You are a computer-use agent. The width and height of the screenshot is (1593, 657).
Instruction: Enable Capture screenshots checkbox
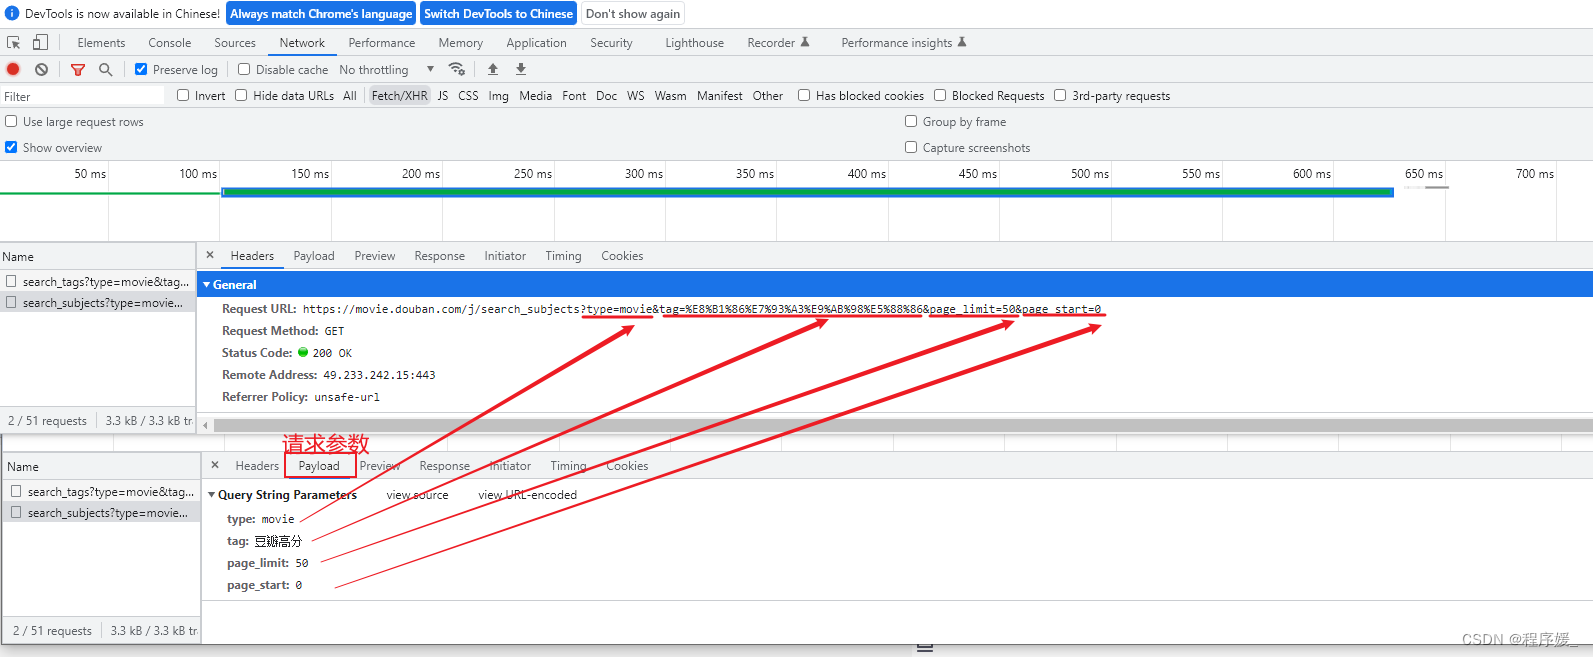(911, 147)
